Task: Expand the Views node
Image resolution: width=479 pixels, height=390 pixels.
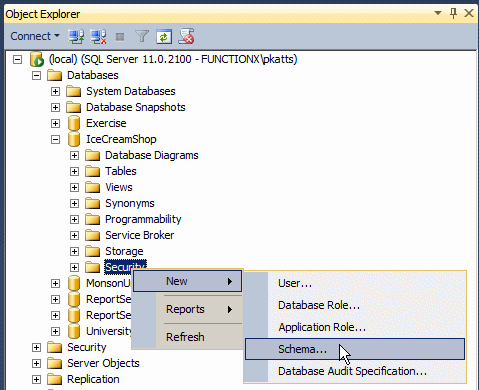Action: pos(74,188)
